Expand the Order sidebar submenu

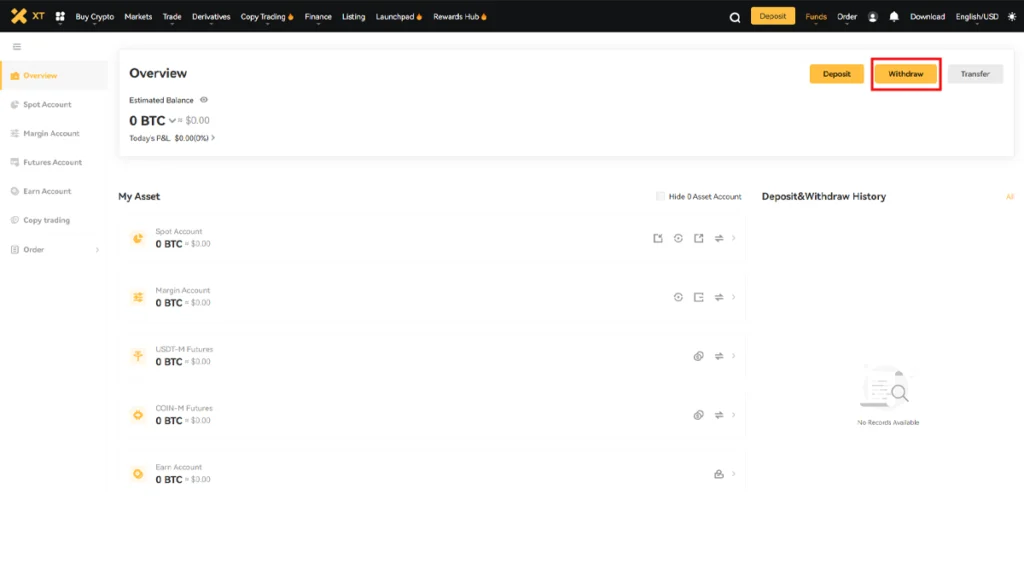point(97,249)
